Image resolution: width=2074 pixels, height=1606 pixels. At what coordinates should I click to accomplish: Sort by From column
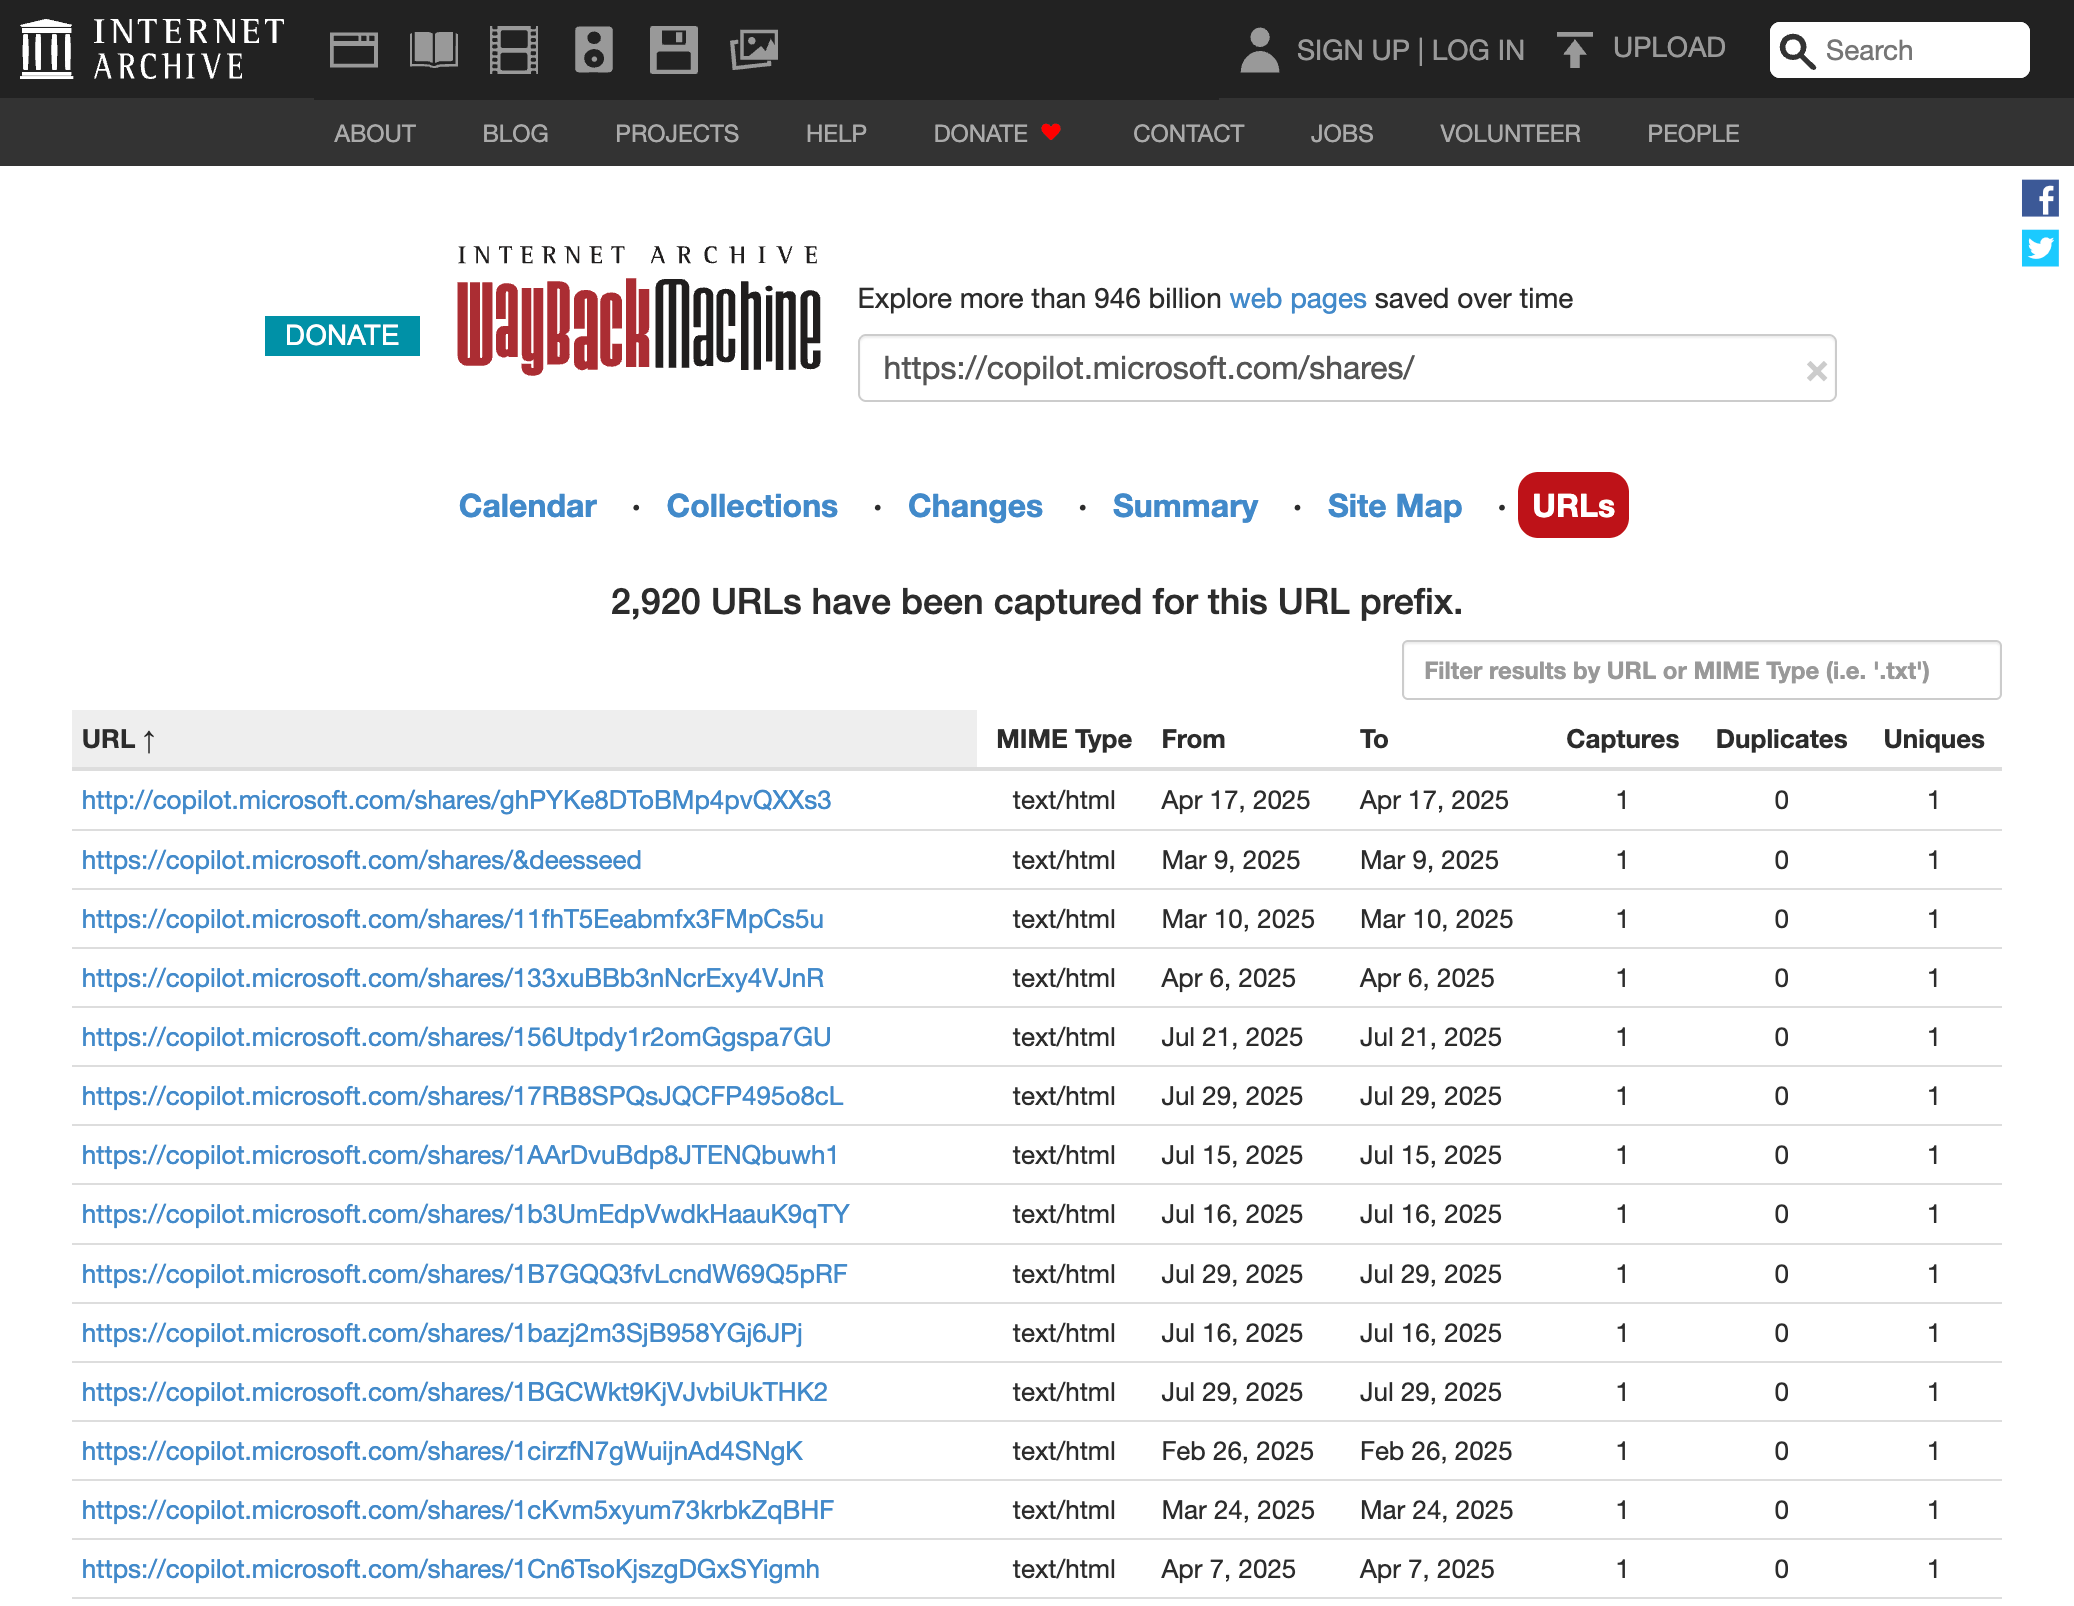(x=1193, y=739)
